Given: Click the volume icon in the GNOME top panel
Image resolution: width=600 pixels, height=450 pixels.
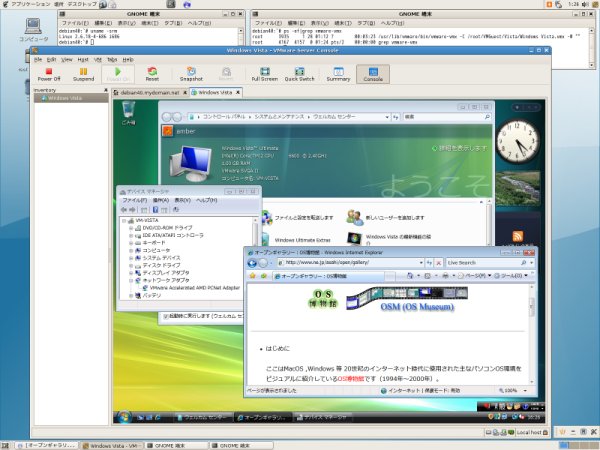Looking at the screenshot, I should coord(585,4).
